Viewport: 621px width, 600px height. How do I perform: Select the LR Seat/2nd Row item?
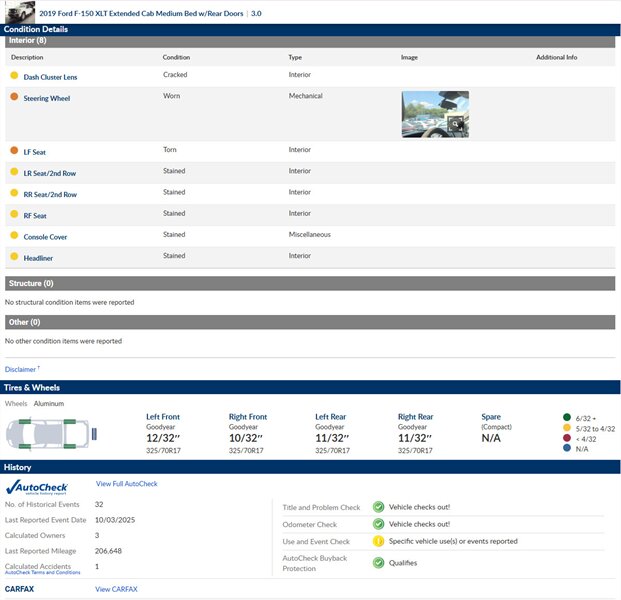[x=50, y=173]
